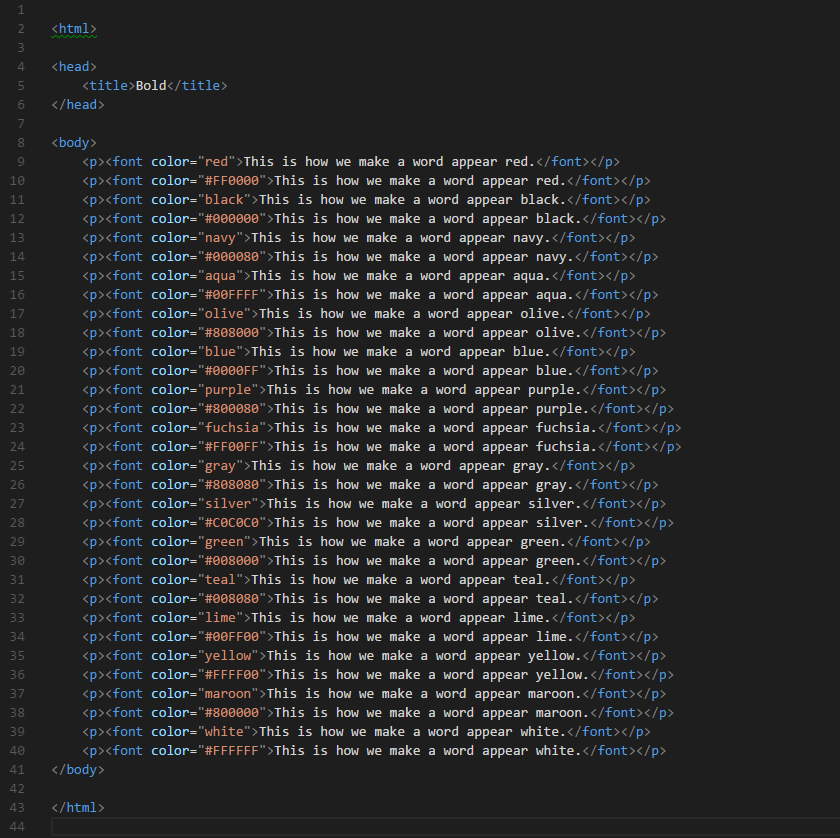
Task: Click the opening body tag
Action: point(74,143)
